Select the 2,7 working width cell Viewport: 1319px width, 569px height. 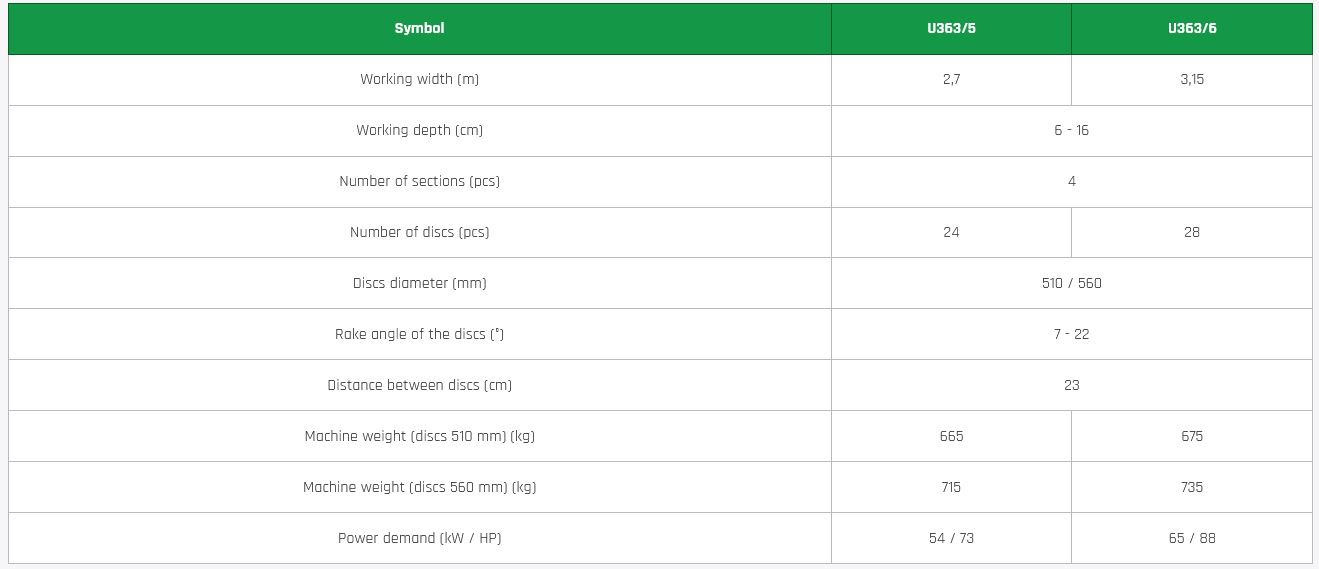(x=951, y=79)
